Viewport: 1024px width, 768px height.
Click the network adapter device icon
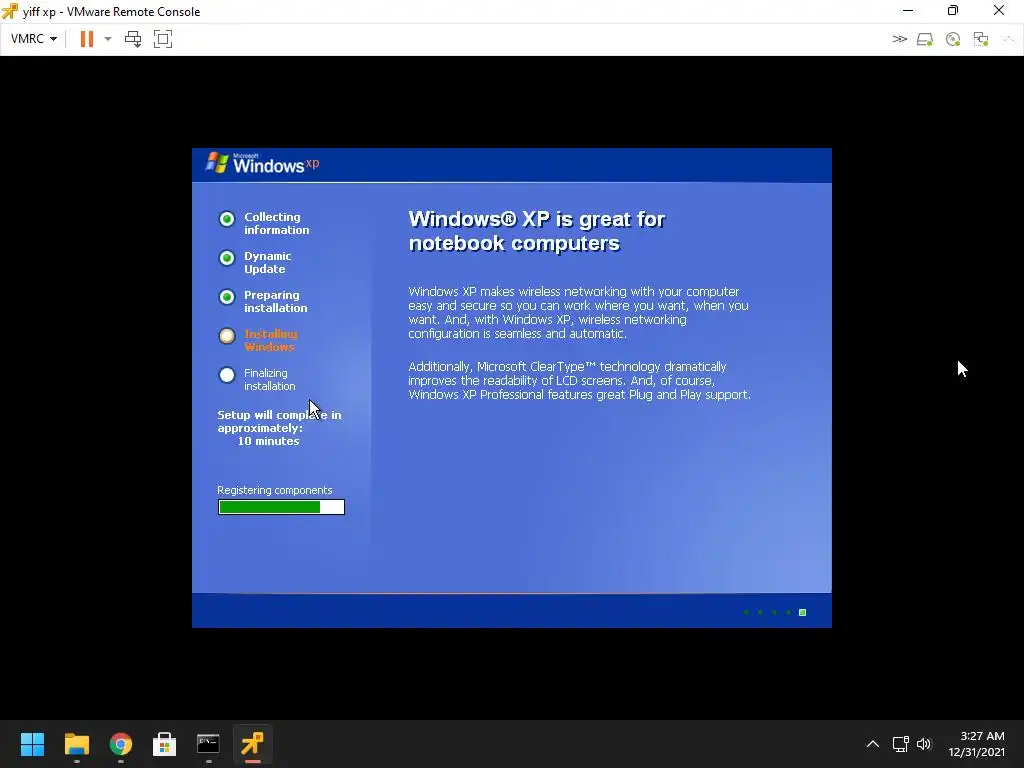980,39
